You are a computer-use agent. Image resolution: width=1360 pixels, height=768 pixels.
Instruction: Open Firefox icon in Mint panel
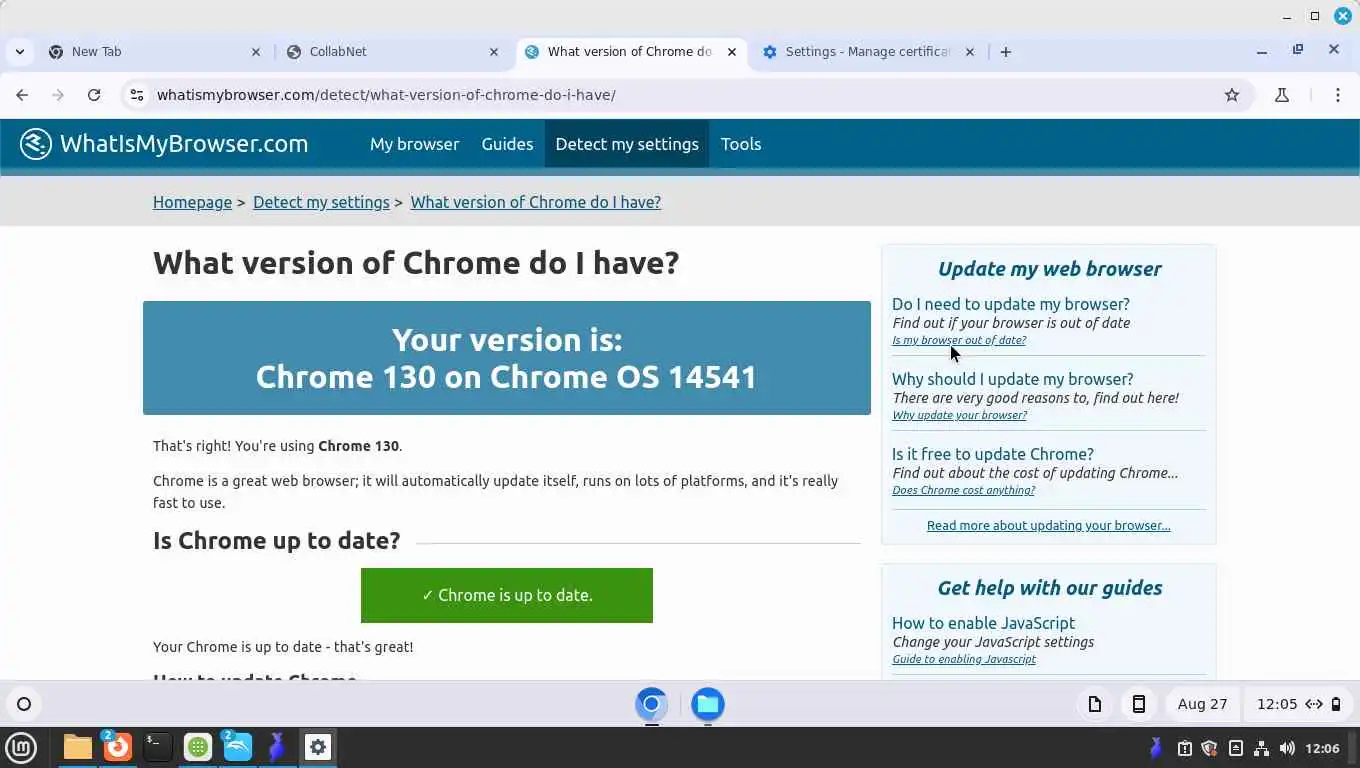(118, 747)
